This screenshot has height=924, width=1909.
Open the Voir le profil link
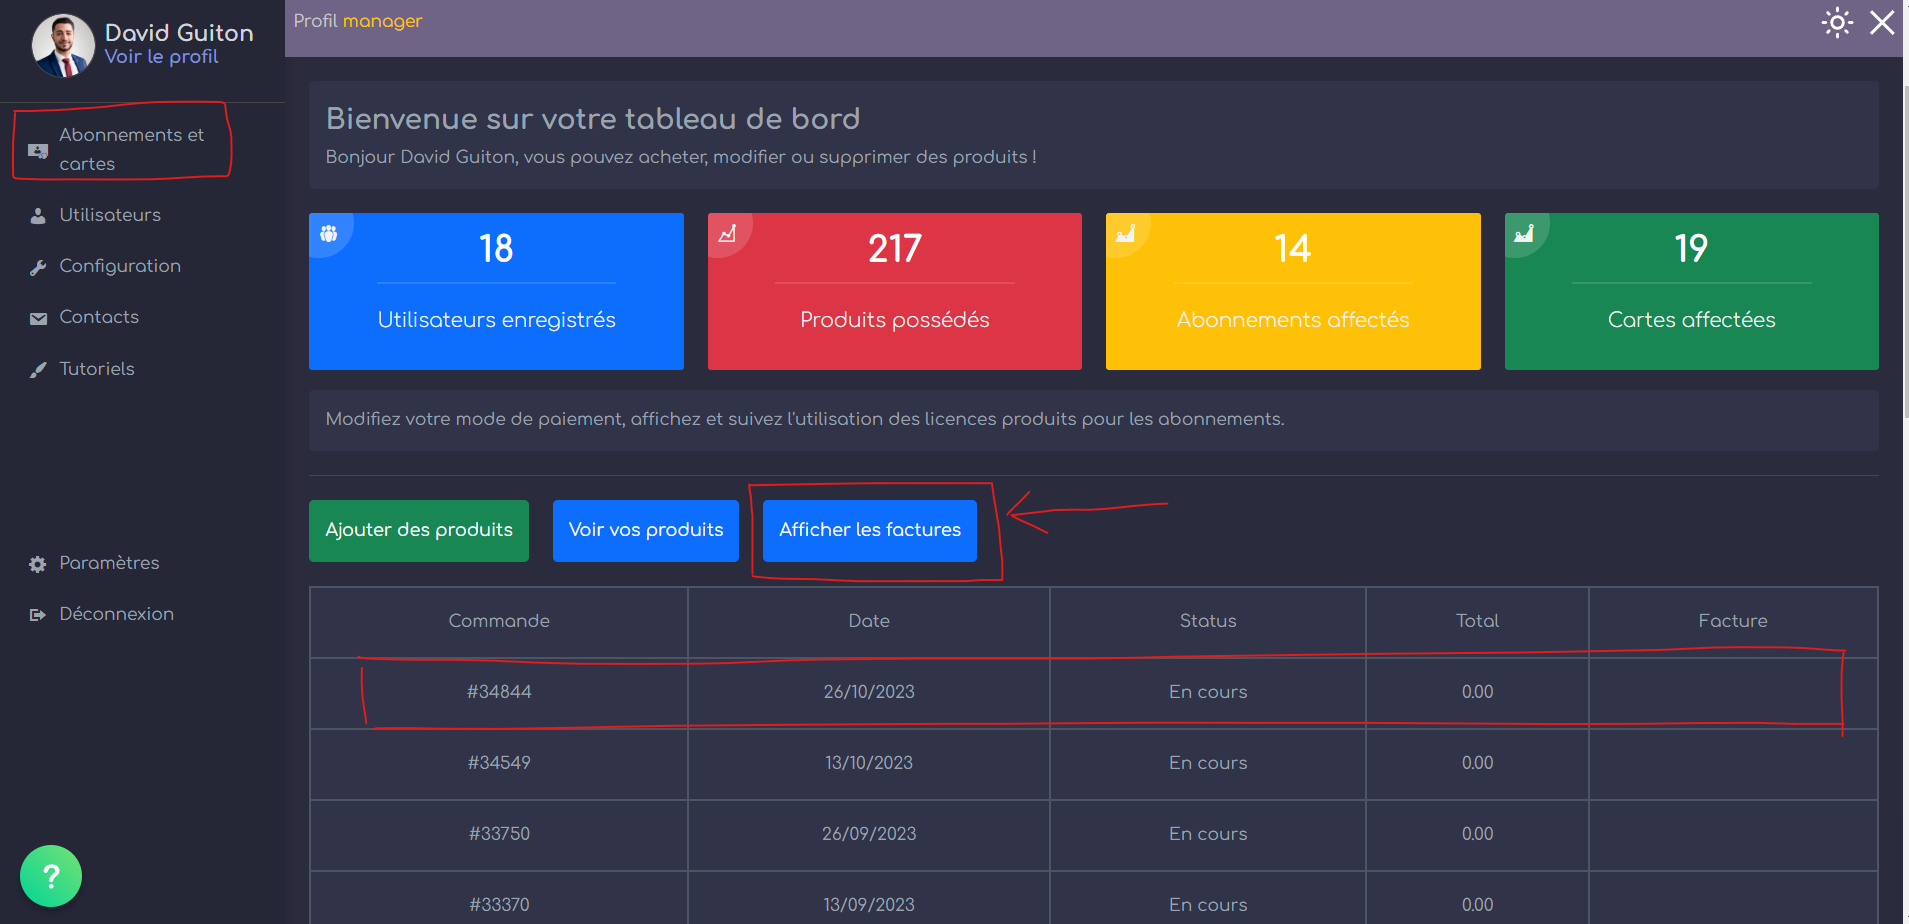pos(161,57)
